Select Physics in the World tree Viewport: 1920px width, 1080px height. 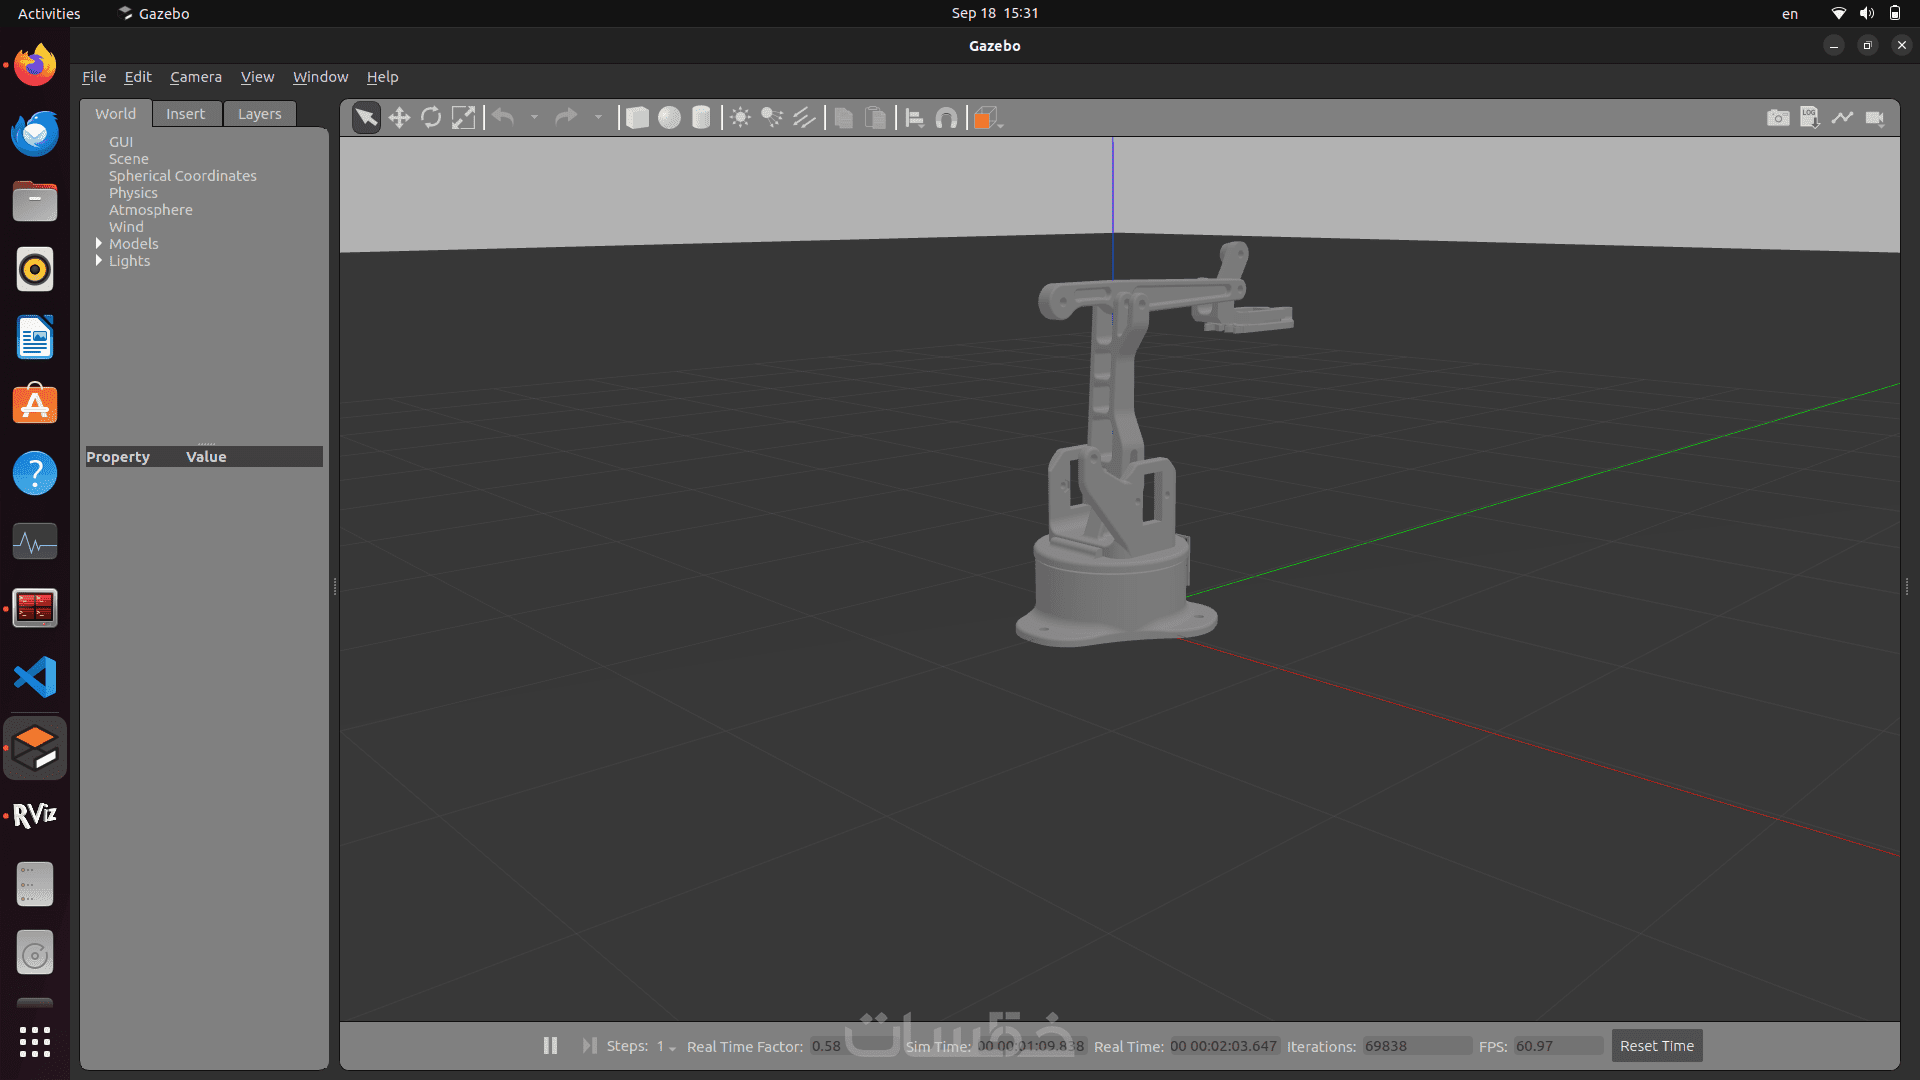click(x=133, y=193)
